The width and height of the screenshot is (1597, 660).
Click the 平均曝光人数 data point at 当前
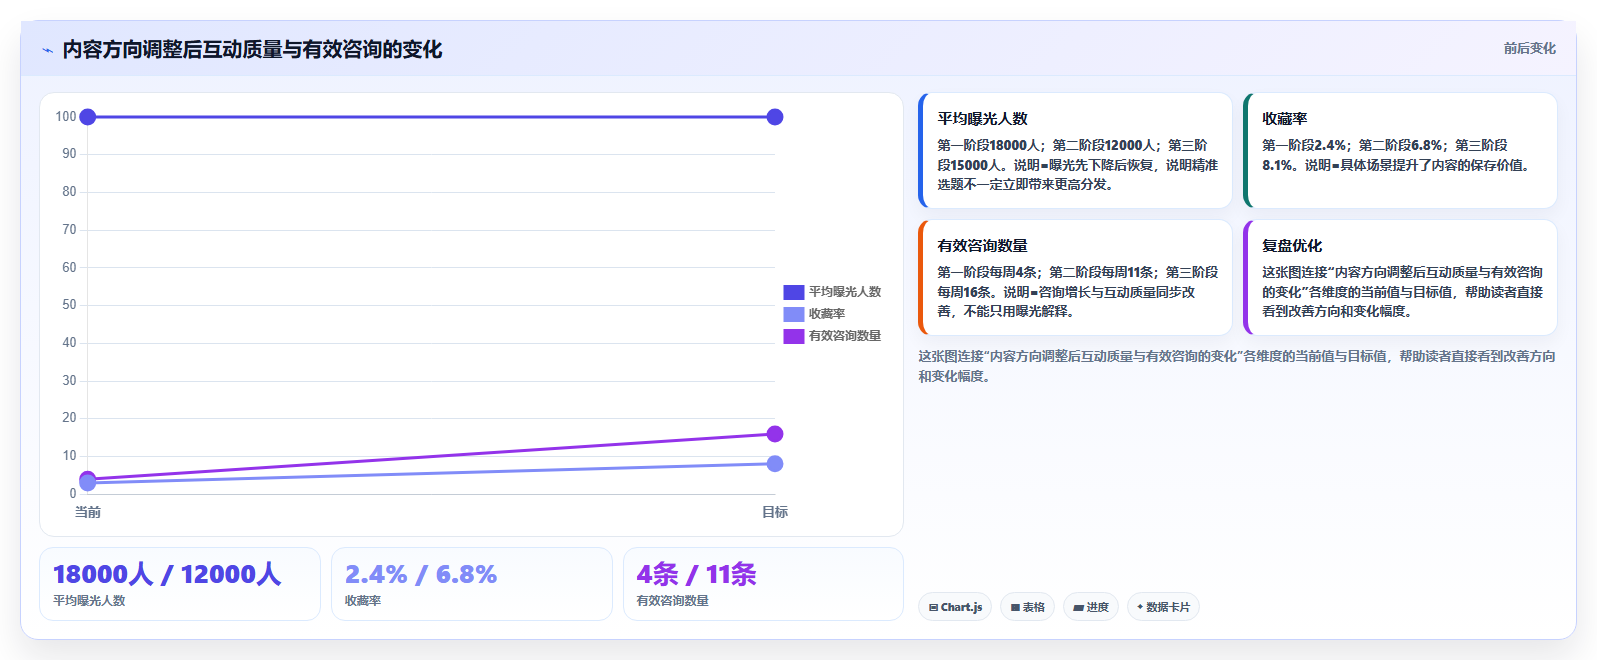click(88, 117)
